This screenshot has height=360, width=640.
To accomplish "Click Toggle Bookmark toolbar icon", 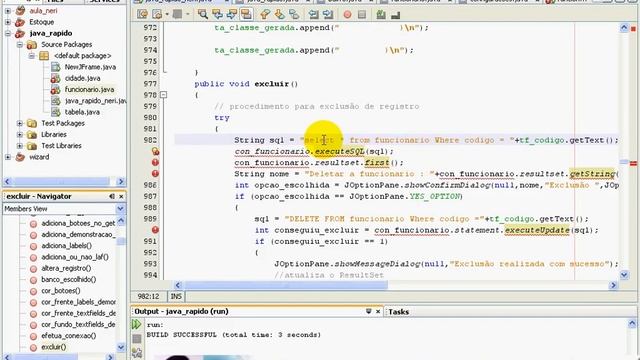I will pyautogui.click(x=294, y=15).
